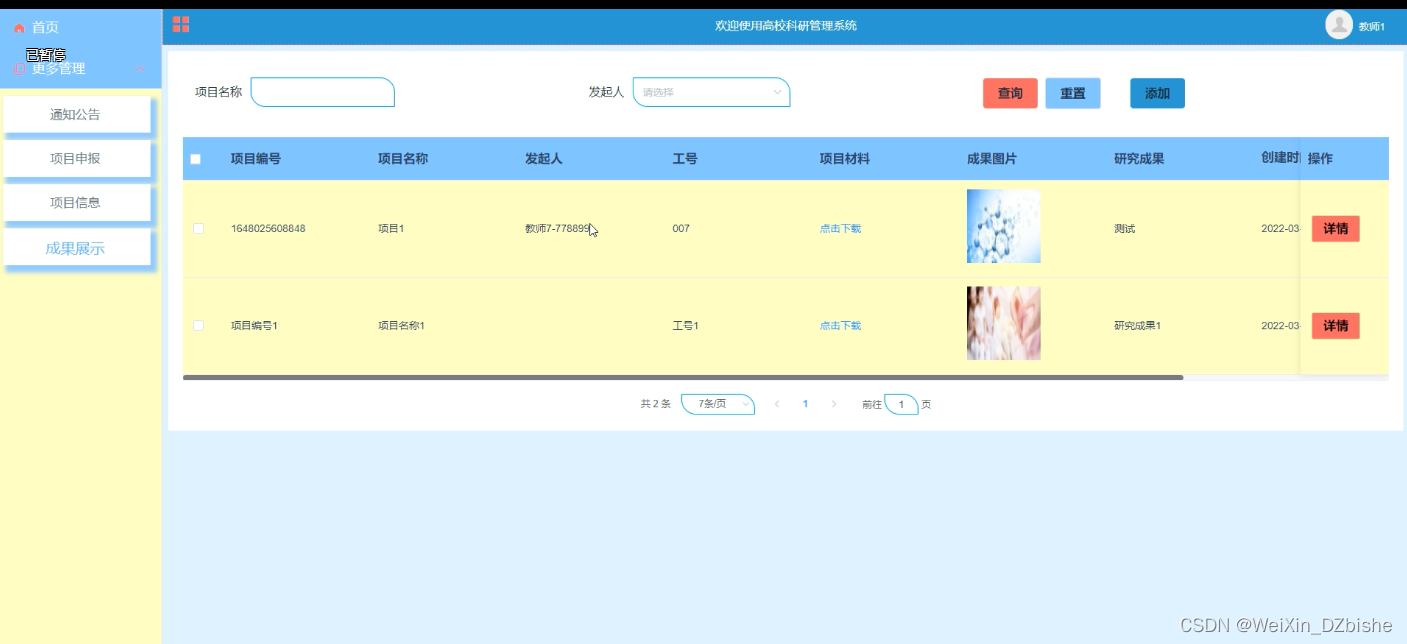1407x644 pixels.
Task: Click 点击下载 link in 项目1 row
Action: (x=840, y=228)
